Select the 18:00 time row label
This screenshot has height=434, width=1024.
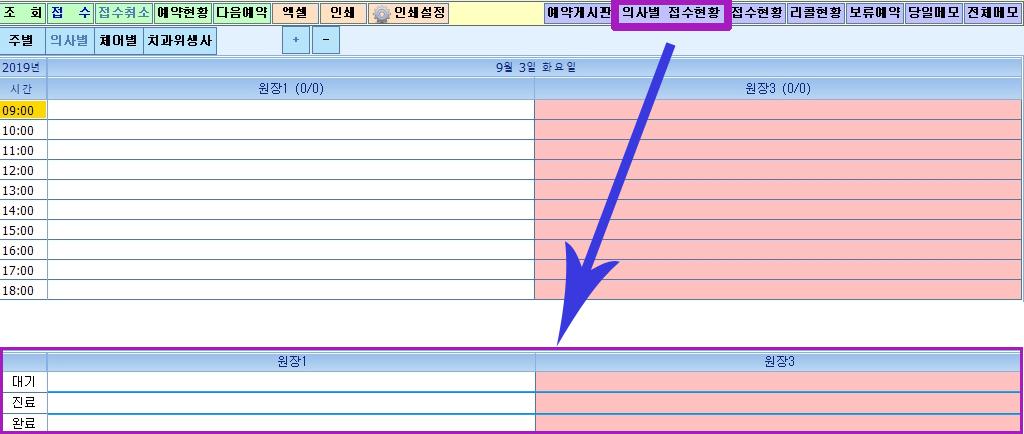(x=23, y=290)
